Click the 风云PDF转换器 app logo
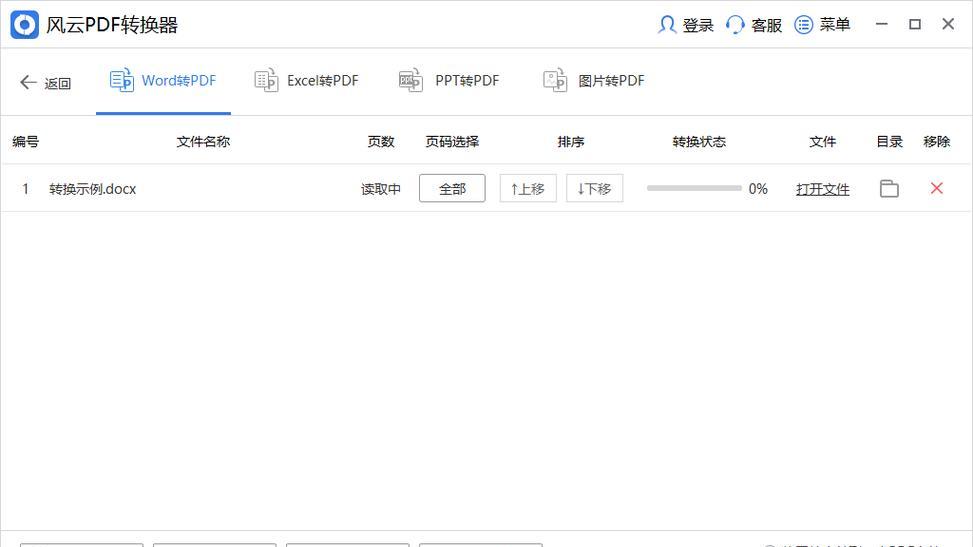 pyautogui.click(x=24, y=25)
